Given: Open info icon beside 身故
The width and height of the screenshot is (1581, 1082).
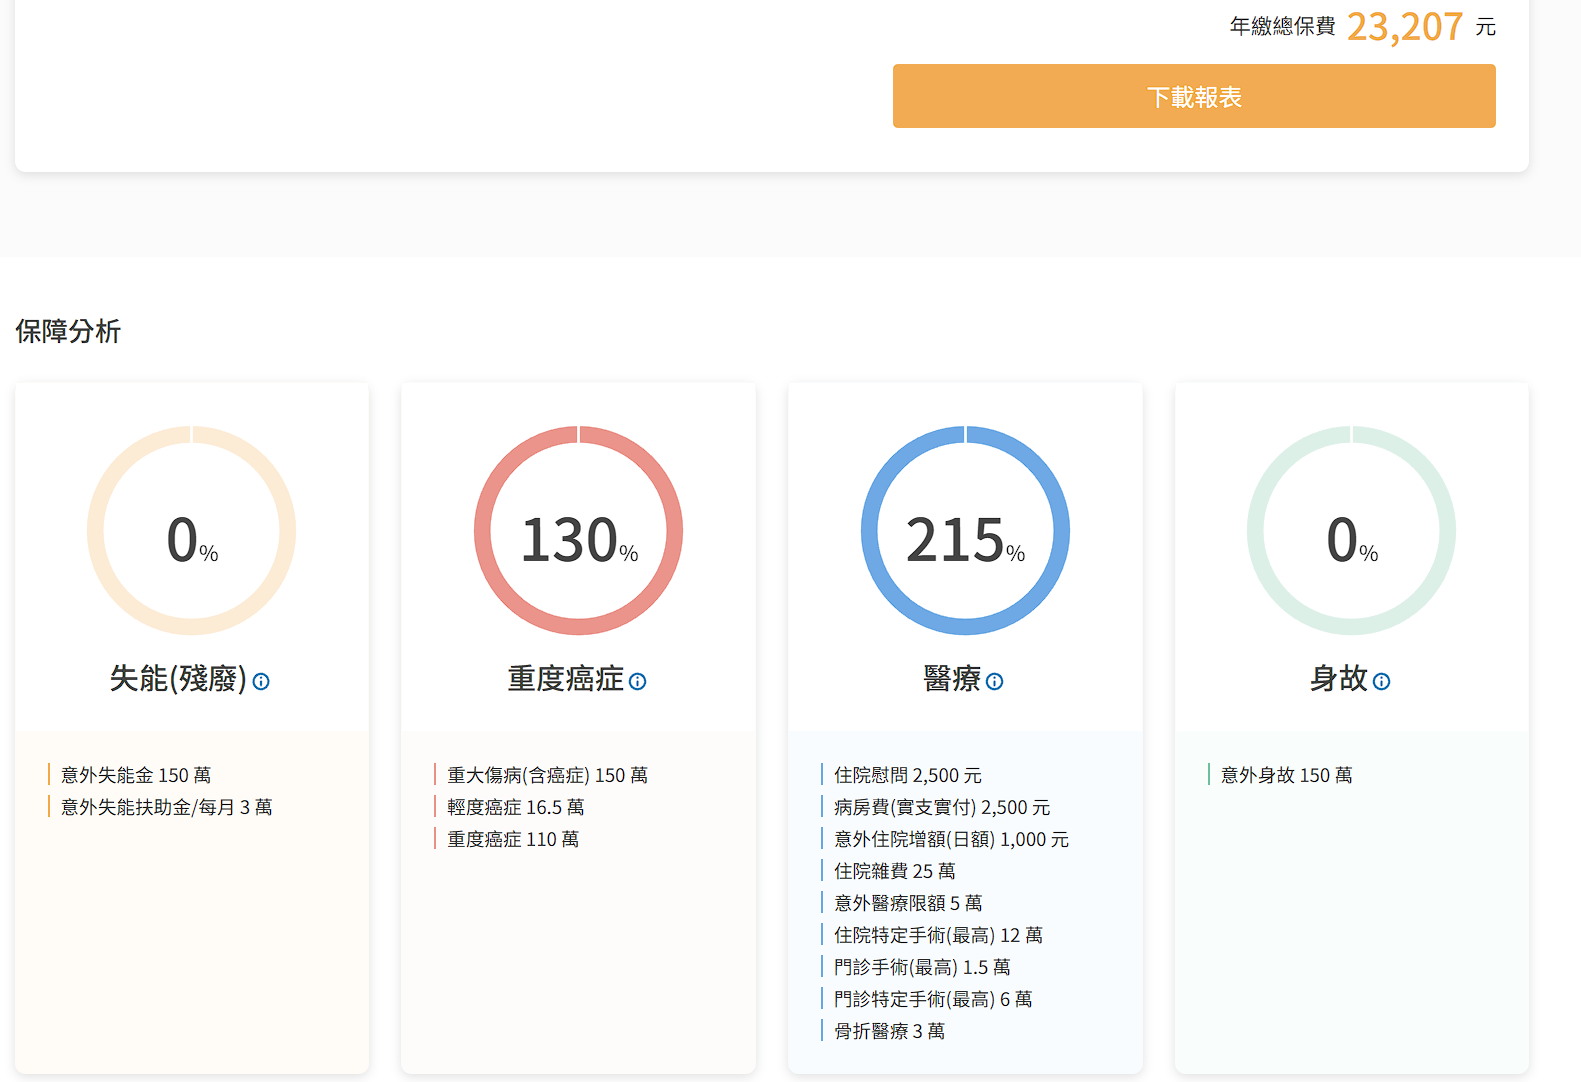Looking at the screenshot, I should 1381,682.
